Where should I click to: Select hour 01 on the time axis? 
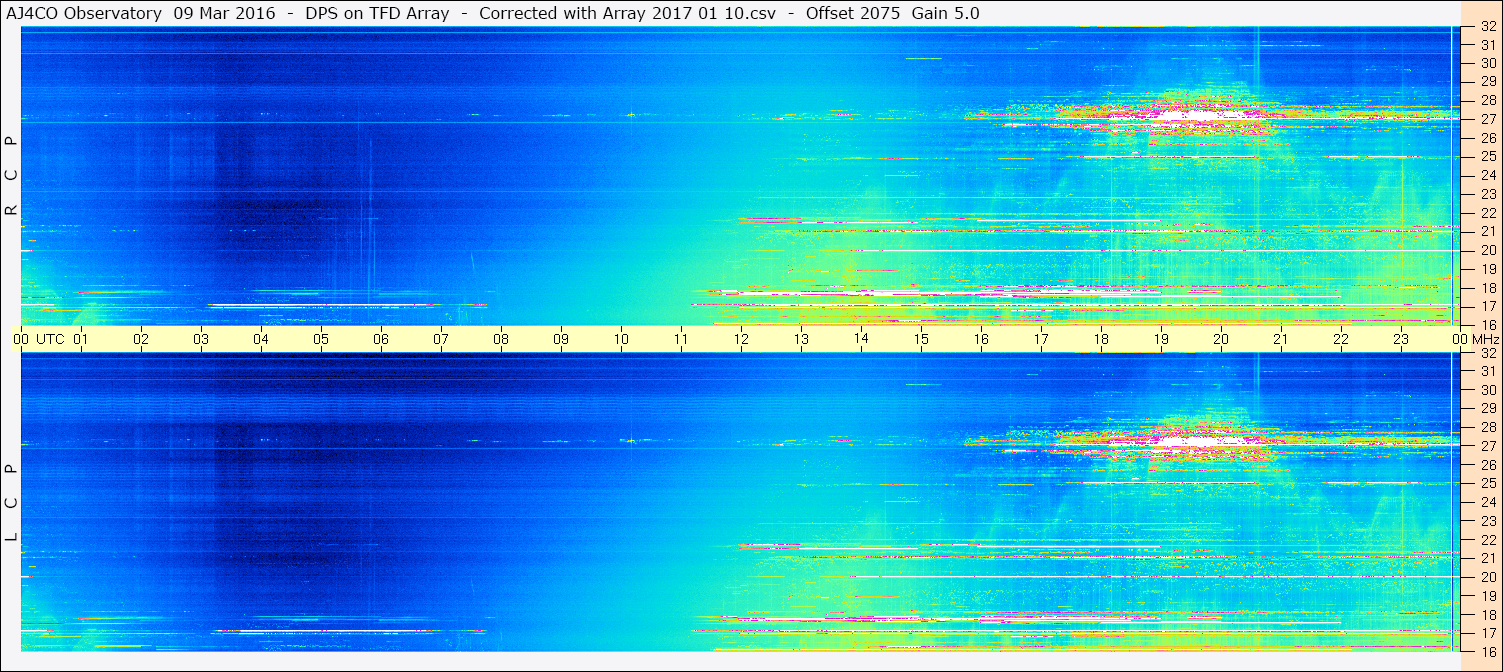tap(81, 339)
